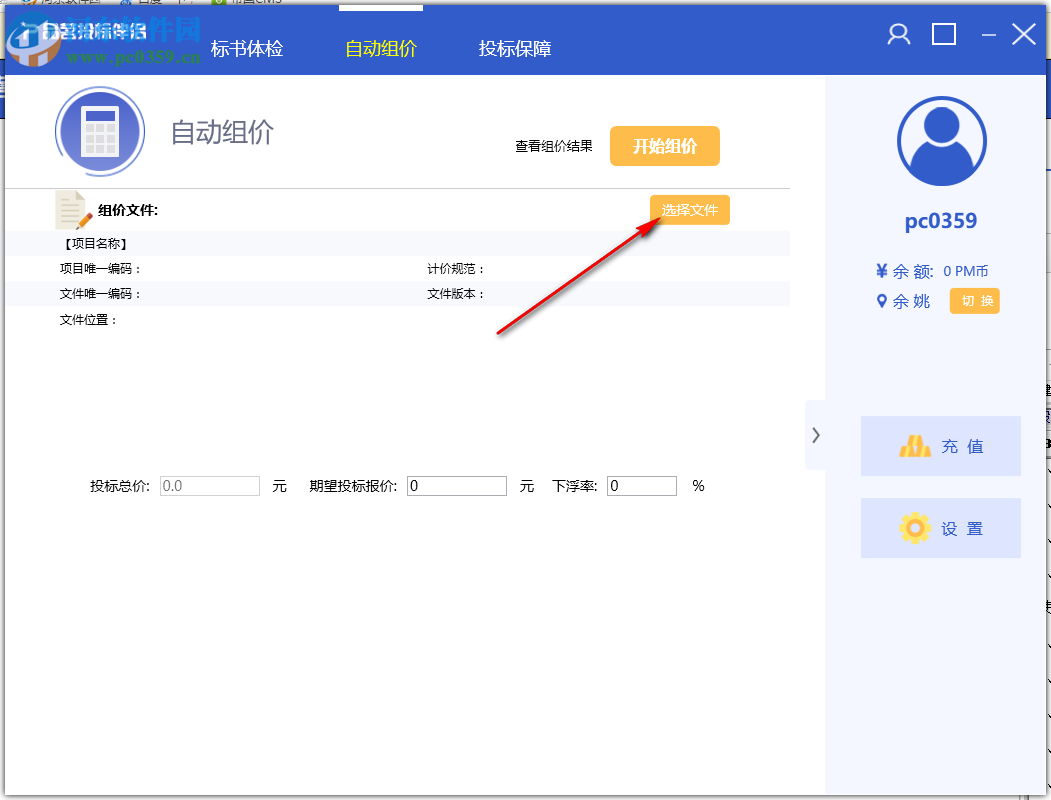
Task: Click the 期望投标报价 input box
Action: [456, 485]
